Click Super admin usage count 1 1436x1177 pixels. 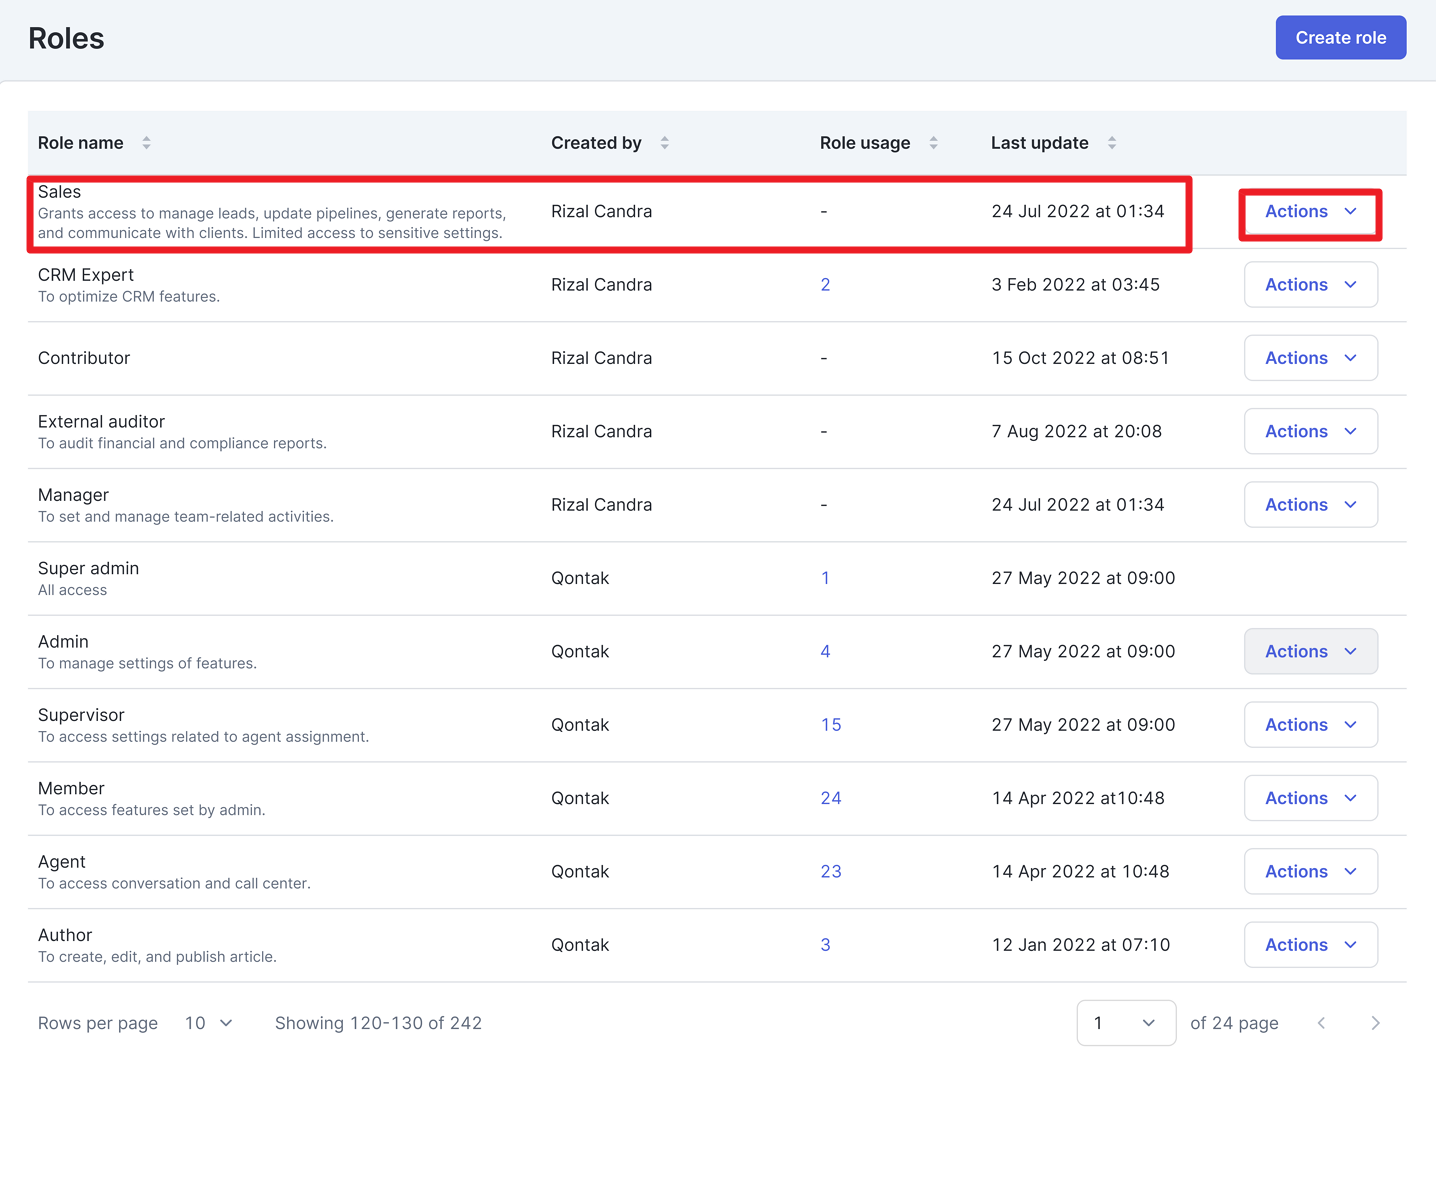825,578
